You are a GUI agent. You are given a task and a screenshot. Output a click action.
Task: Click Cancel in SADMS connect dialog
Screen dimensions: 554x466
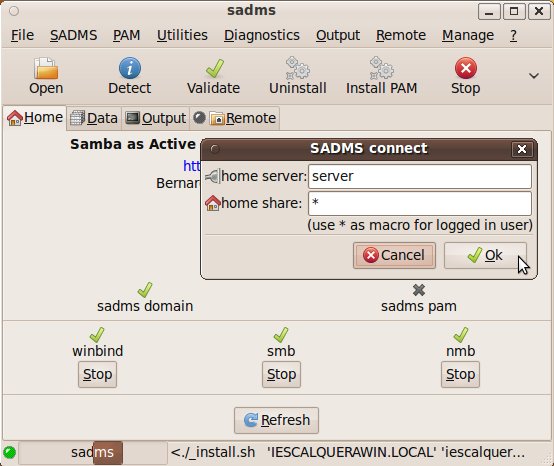pyautogui.click(x=394, y=255)
